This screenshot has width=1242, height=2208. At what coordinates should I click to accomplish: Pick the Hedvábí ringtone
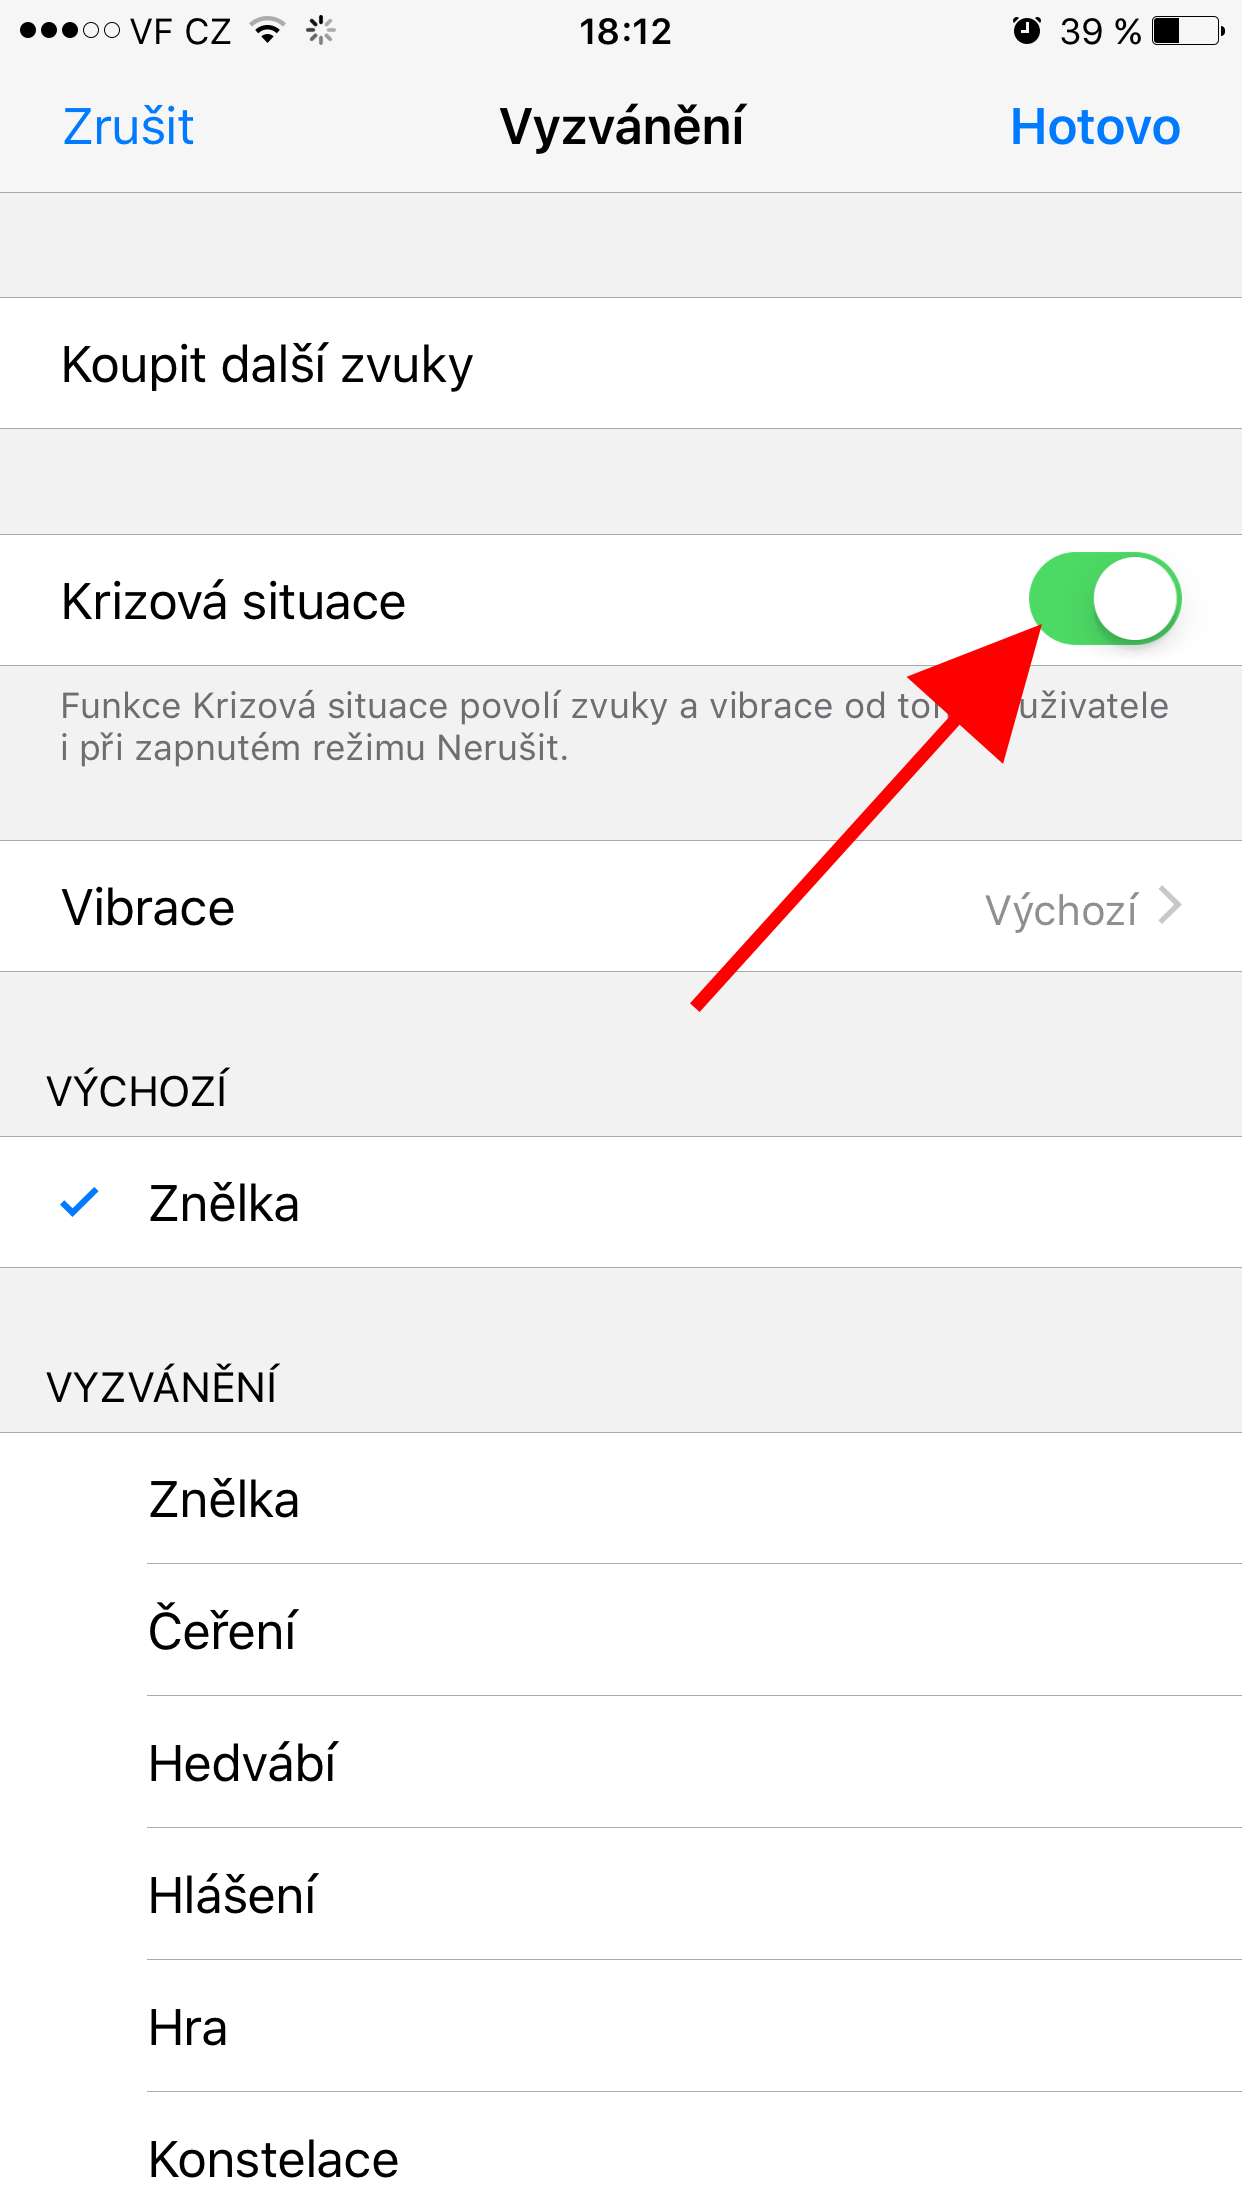click(x=242, y=1762)
